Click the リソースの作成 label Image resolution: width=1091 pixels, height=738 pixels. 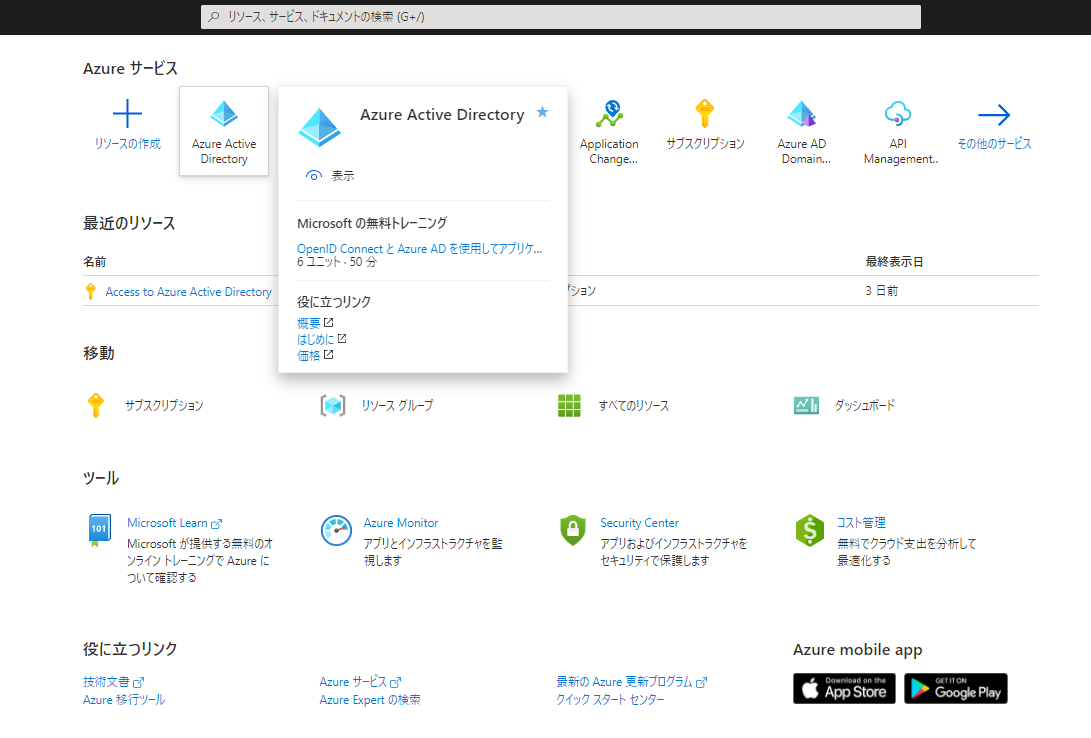pyautogui.click(x=127, y=144)
